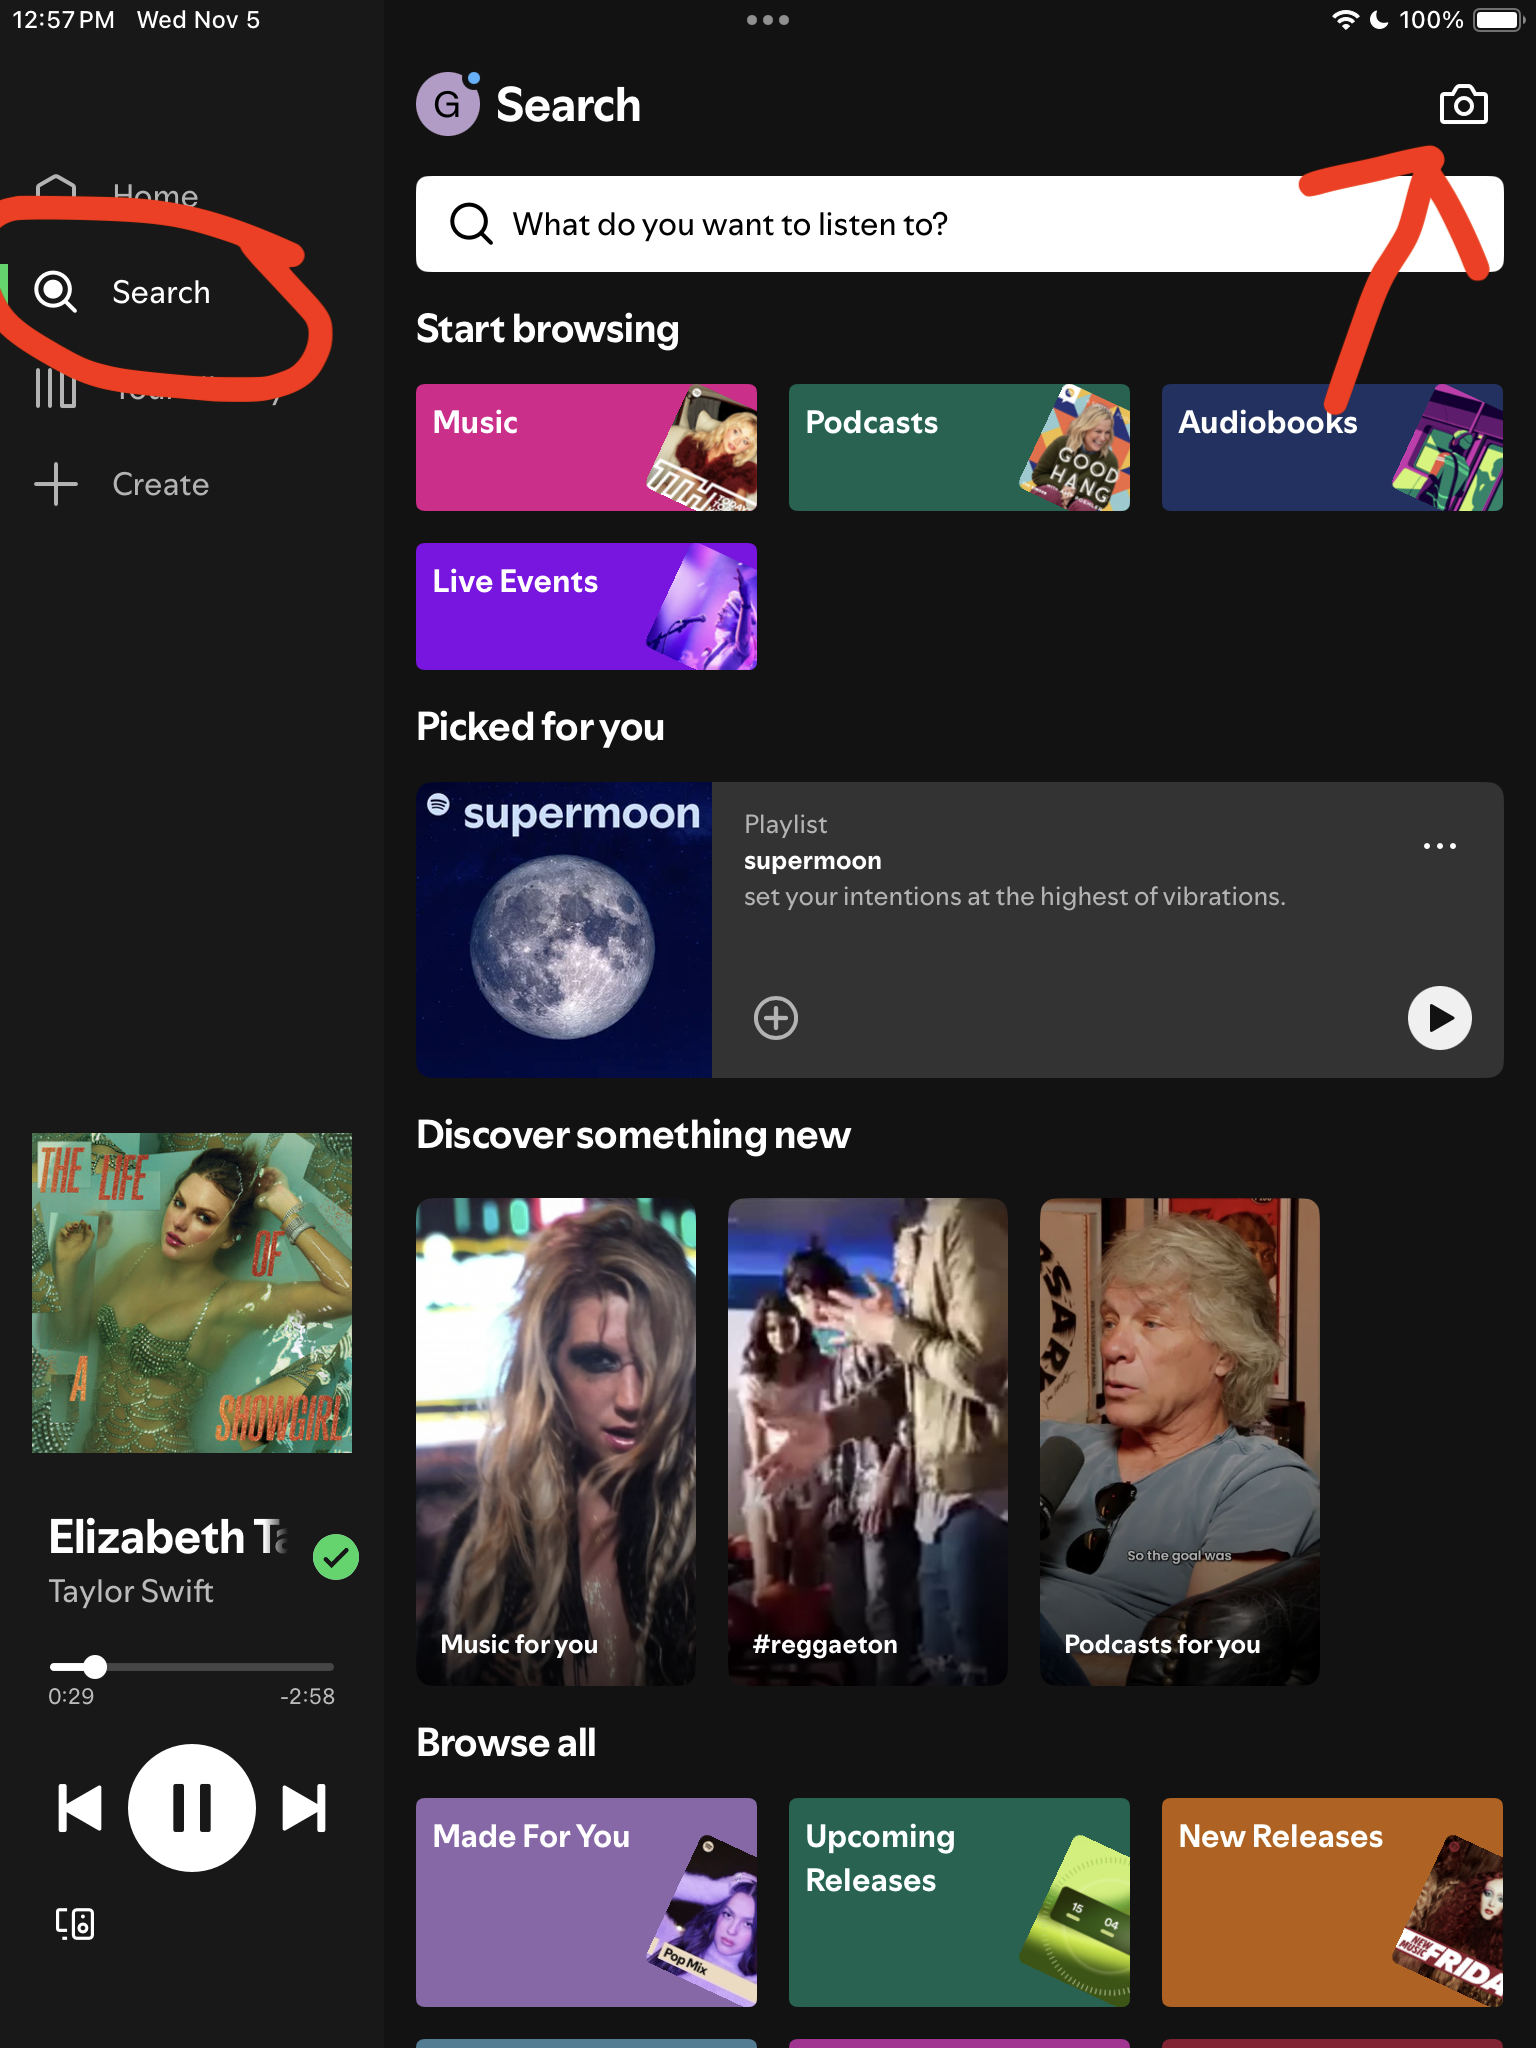
Task: Tap the supermoon playlist title text
Action: [813, 861]
